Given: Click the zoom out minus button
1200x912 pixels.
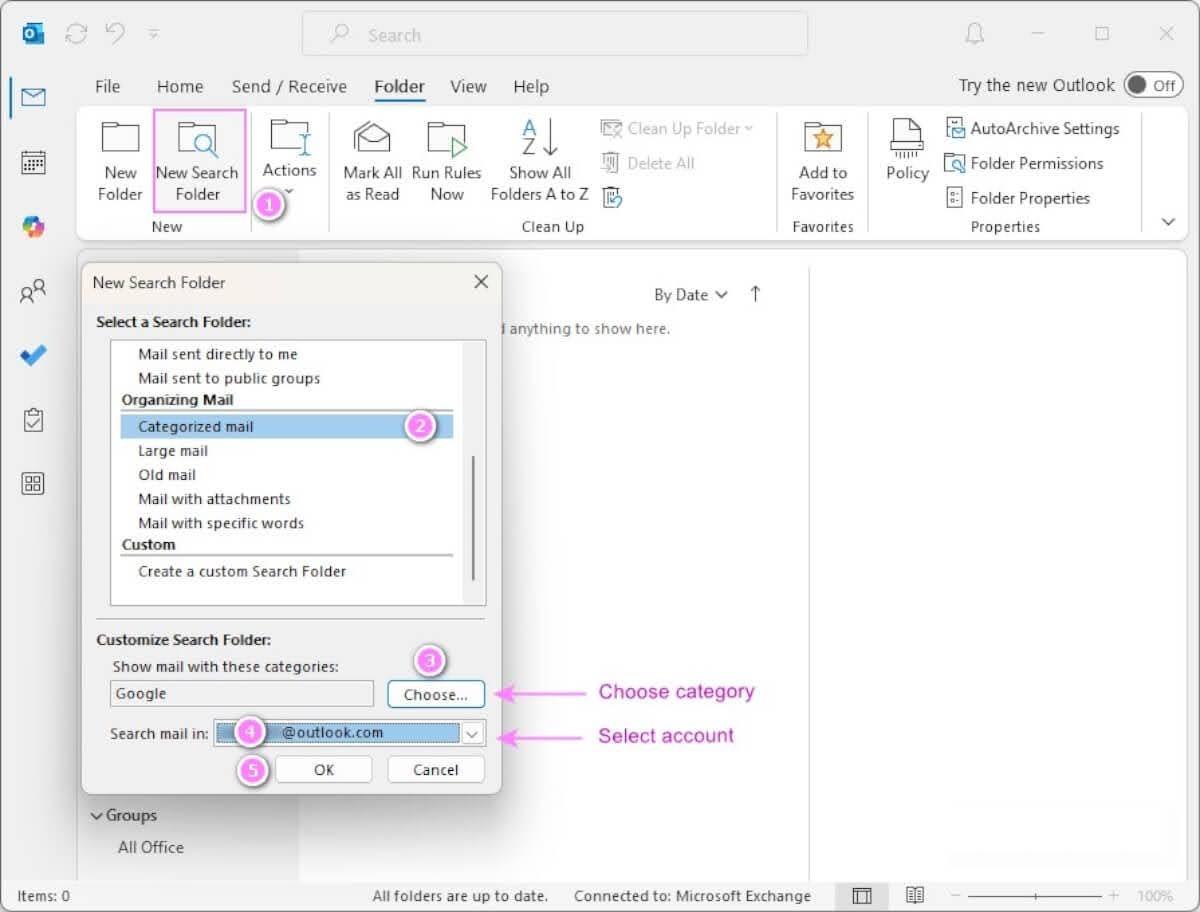Looking at the screenshot, I should click(x=955, y=896).
